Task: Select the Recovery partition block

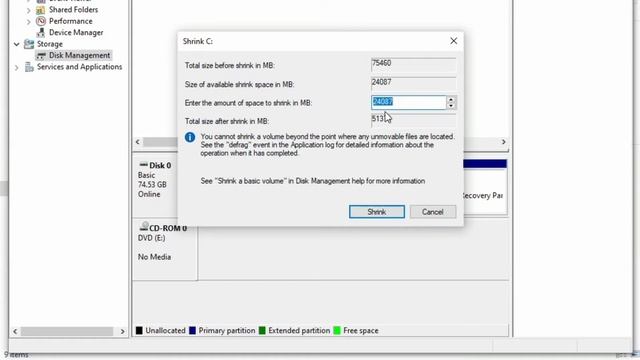Action: tap(485, 188)
